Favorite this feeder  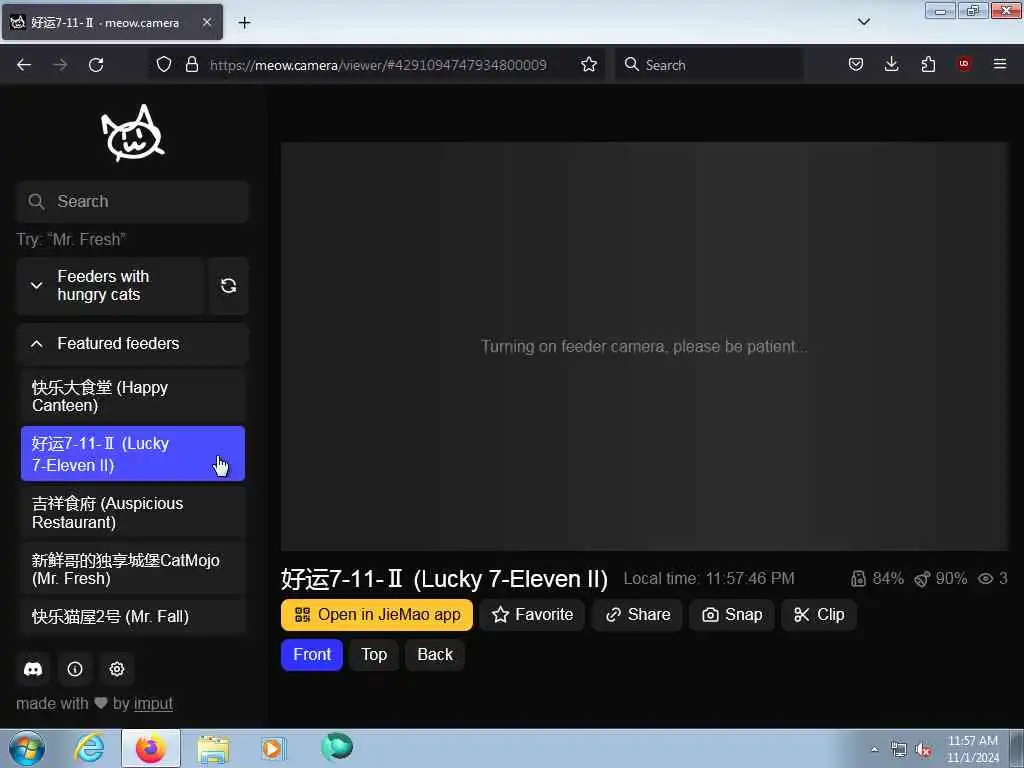click(x=532, y=615)
